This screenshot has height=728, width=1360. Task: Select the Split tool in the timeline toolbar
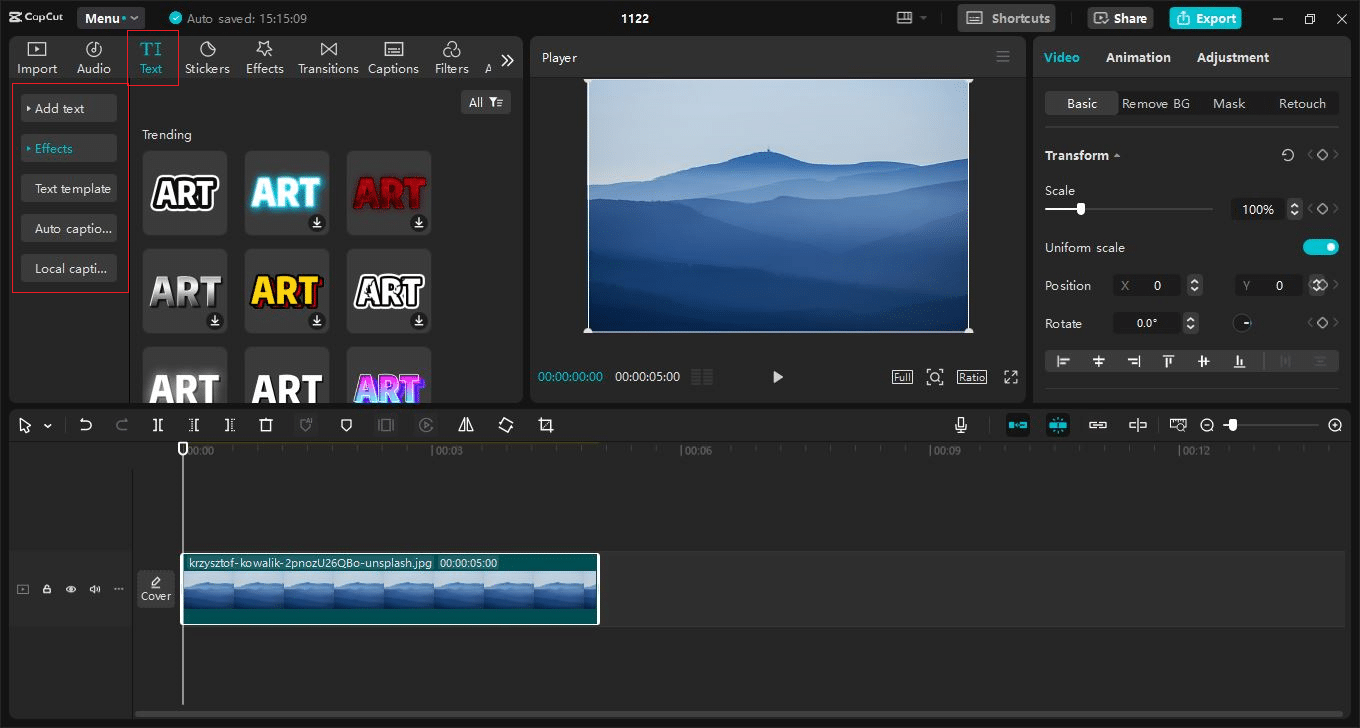point(157,424)
